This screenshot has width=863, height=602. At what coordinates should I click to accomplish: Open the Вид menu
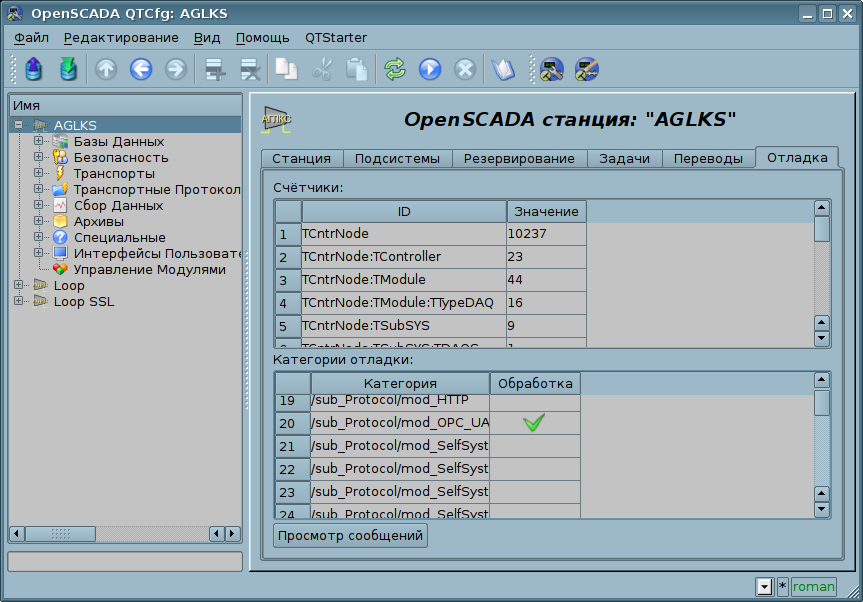[x=207, y=38]
